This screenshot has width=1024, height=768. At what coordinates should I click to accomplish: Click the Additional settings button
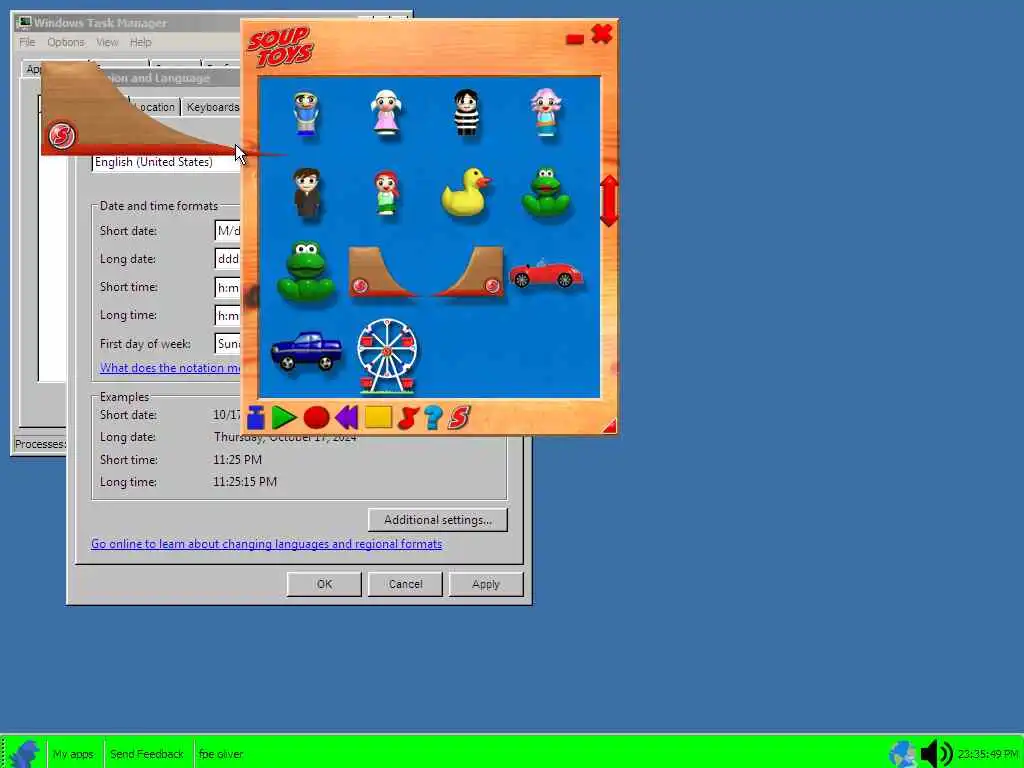coord(438,520)
